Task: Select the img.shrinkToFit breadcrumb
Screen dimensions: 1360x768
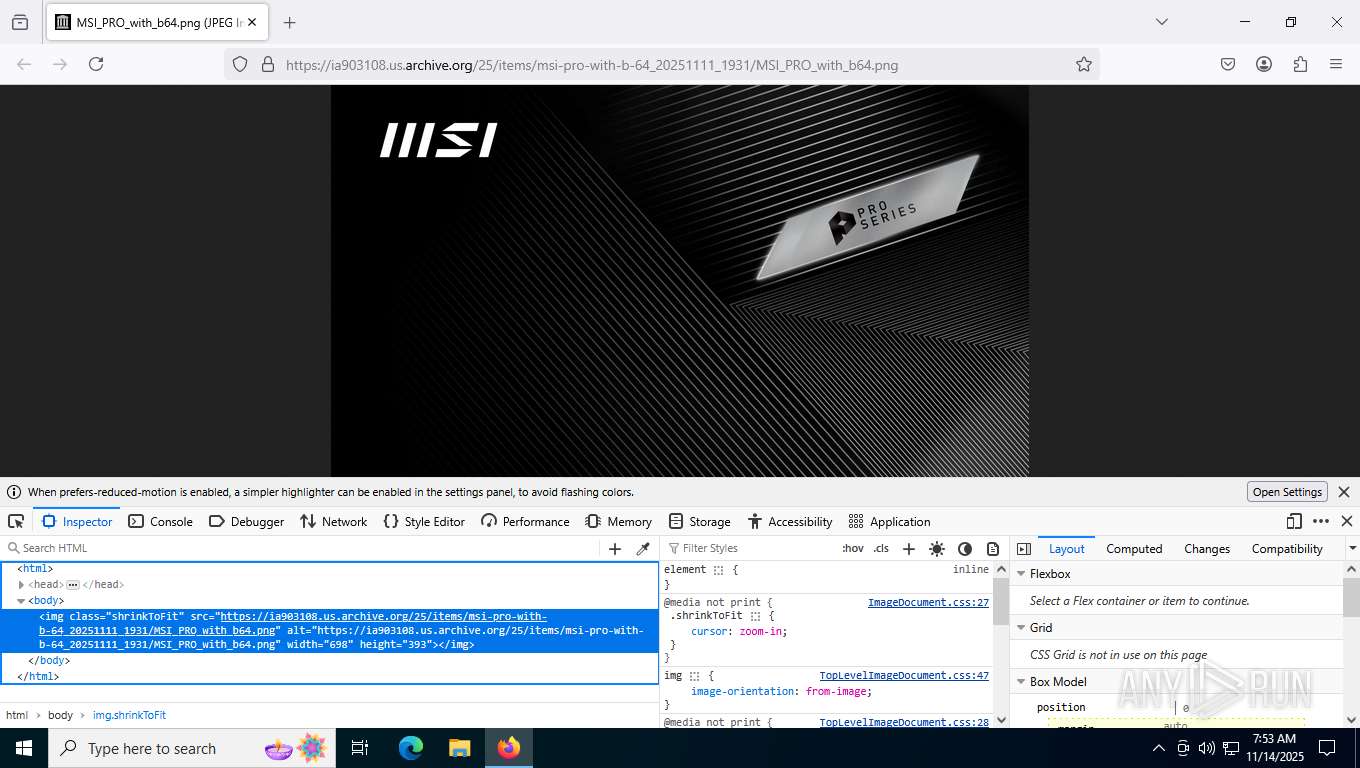Action: (x=129, y=715)
